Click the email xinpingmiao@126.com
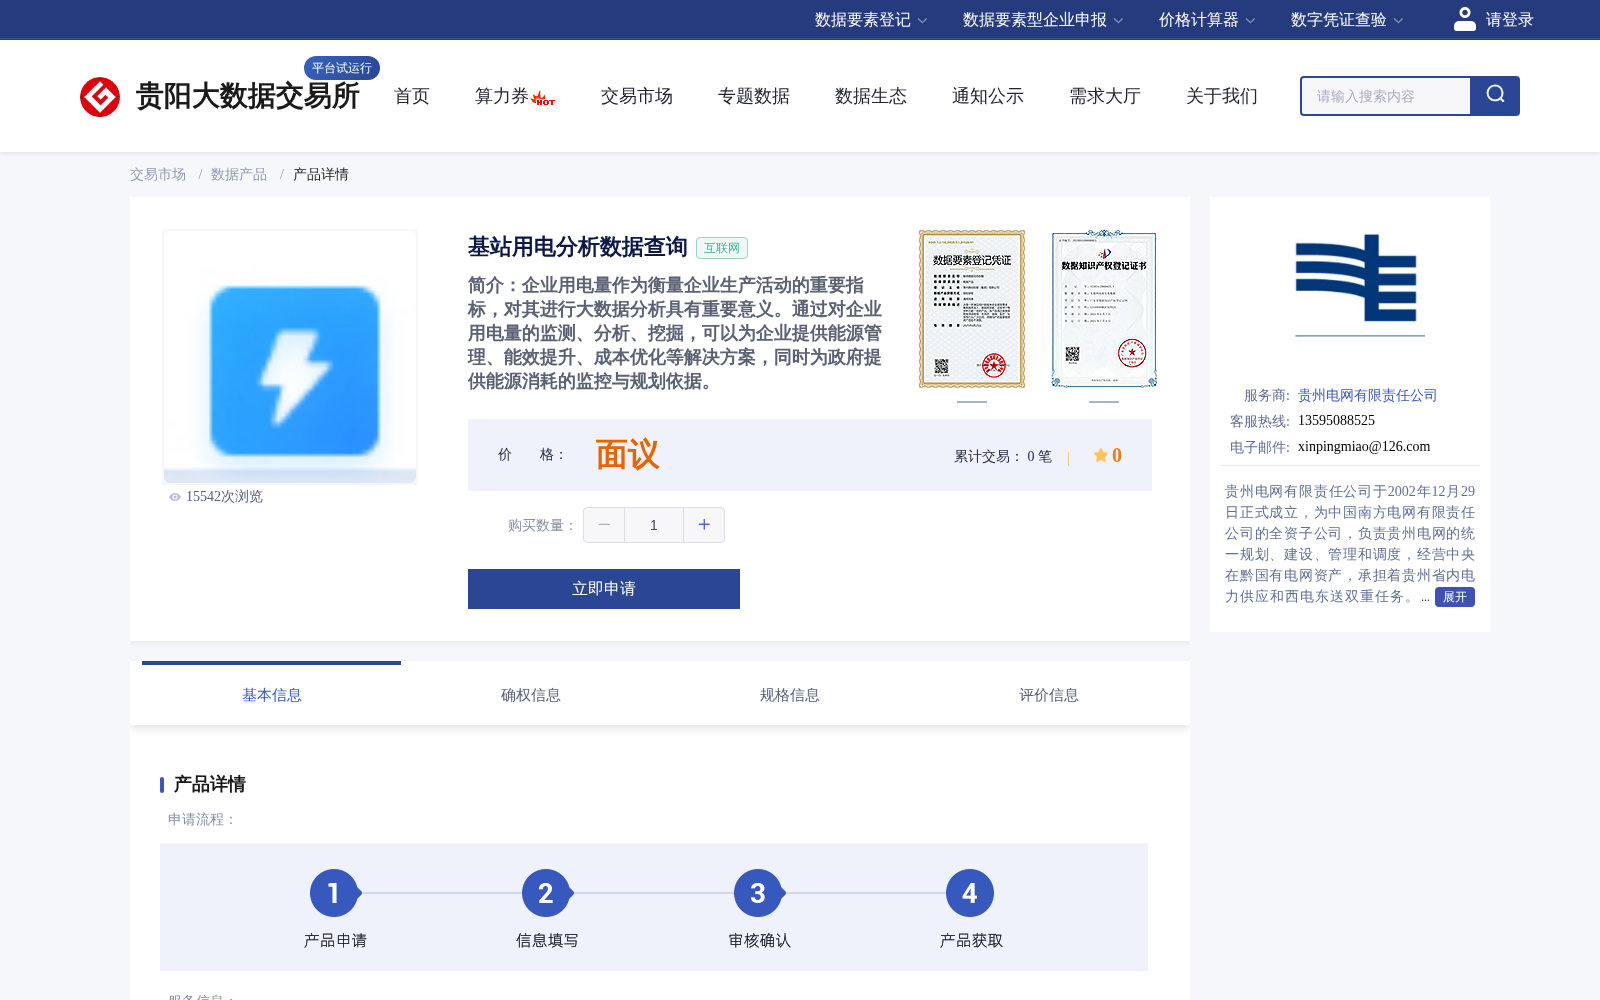The width and height of the screenshot is (1600, 1000). click(x=1364, y=447)
